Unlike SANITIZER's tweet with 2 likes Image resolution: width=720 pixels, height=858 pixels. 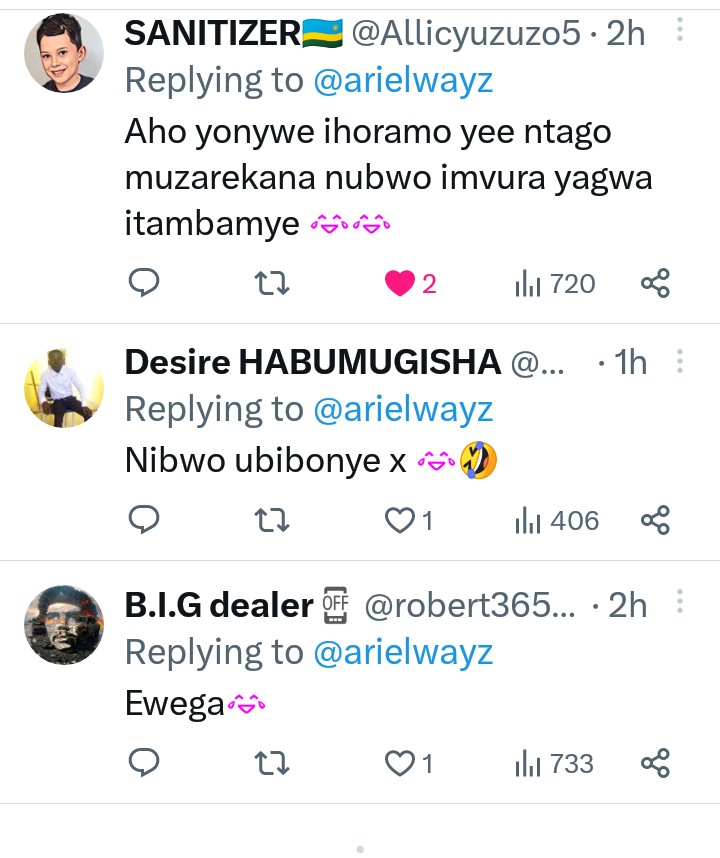(x=400, y=284)
